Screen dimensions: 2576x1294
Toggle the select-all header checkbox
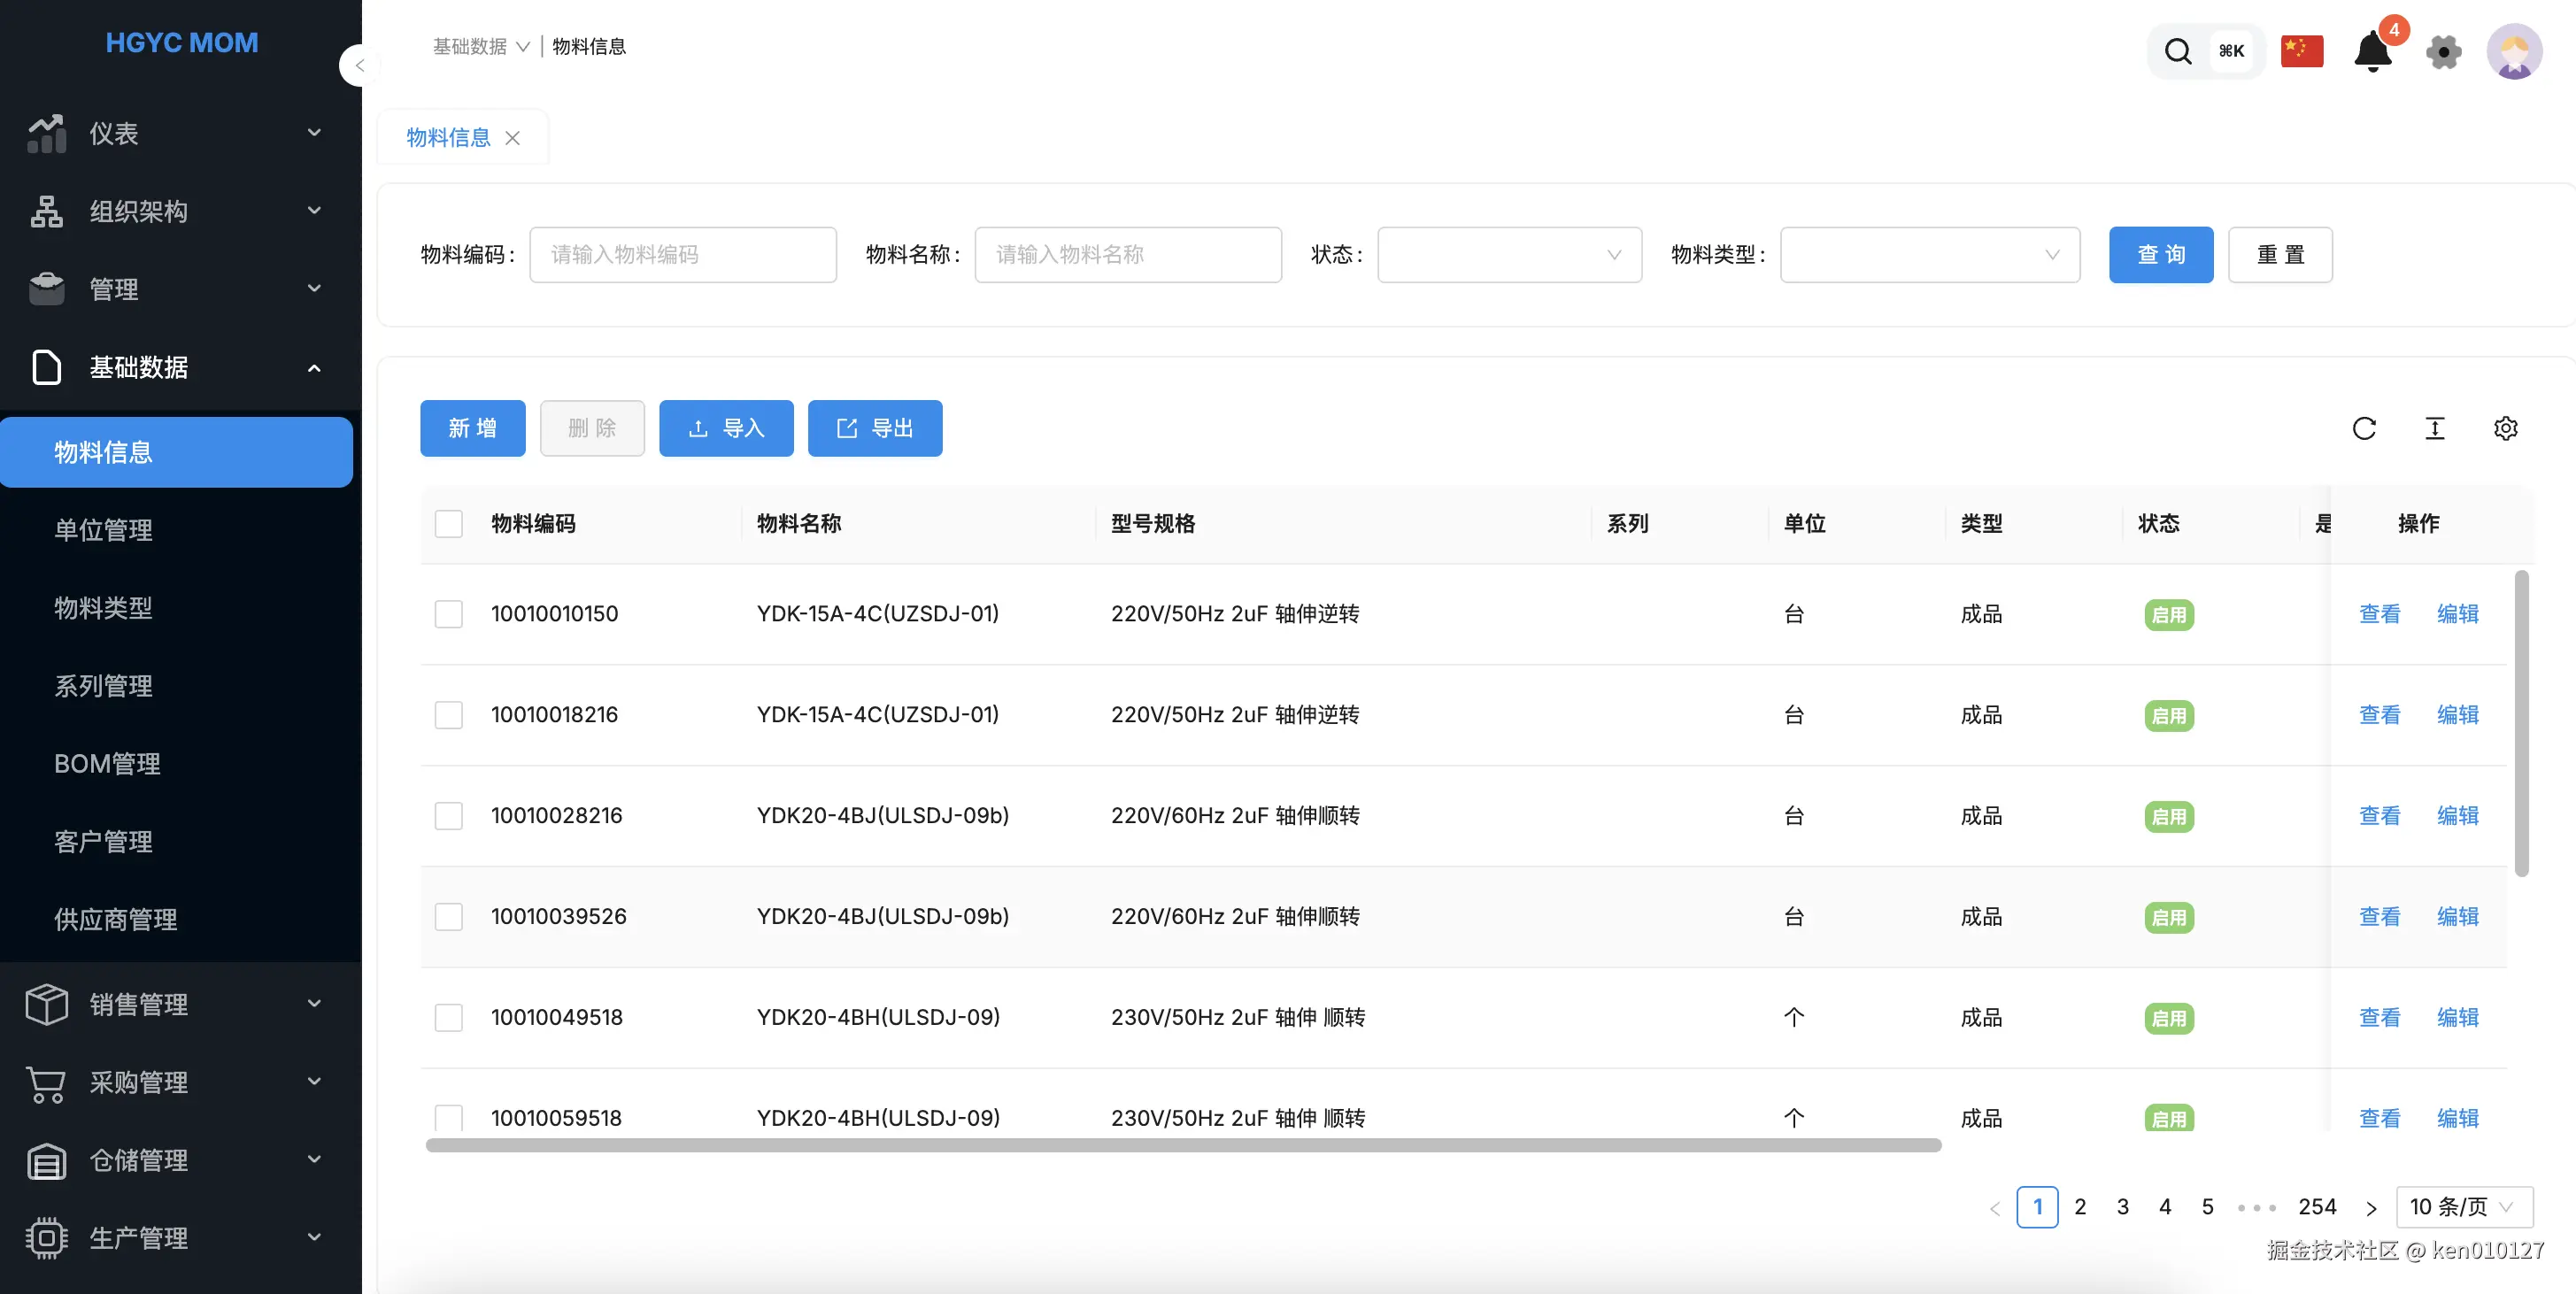click(449, 524)
